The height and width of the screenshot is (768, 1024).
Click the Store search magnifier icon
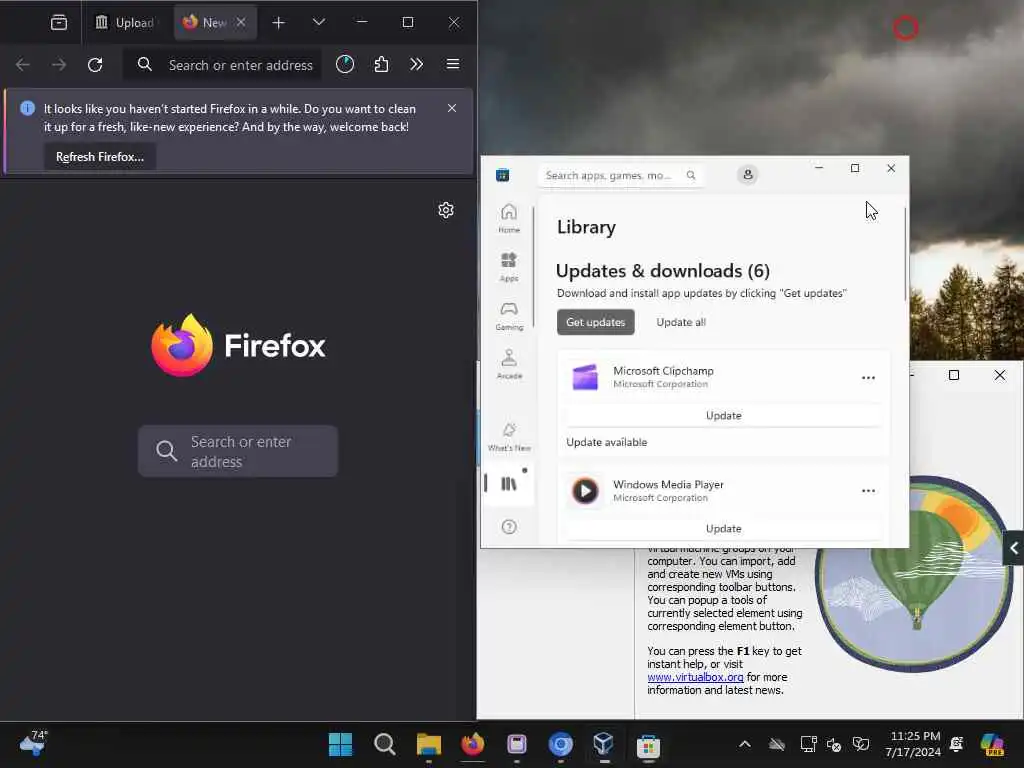pyautogui.click(x=691, y=175)
